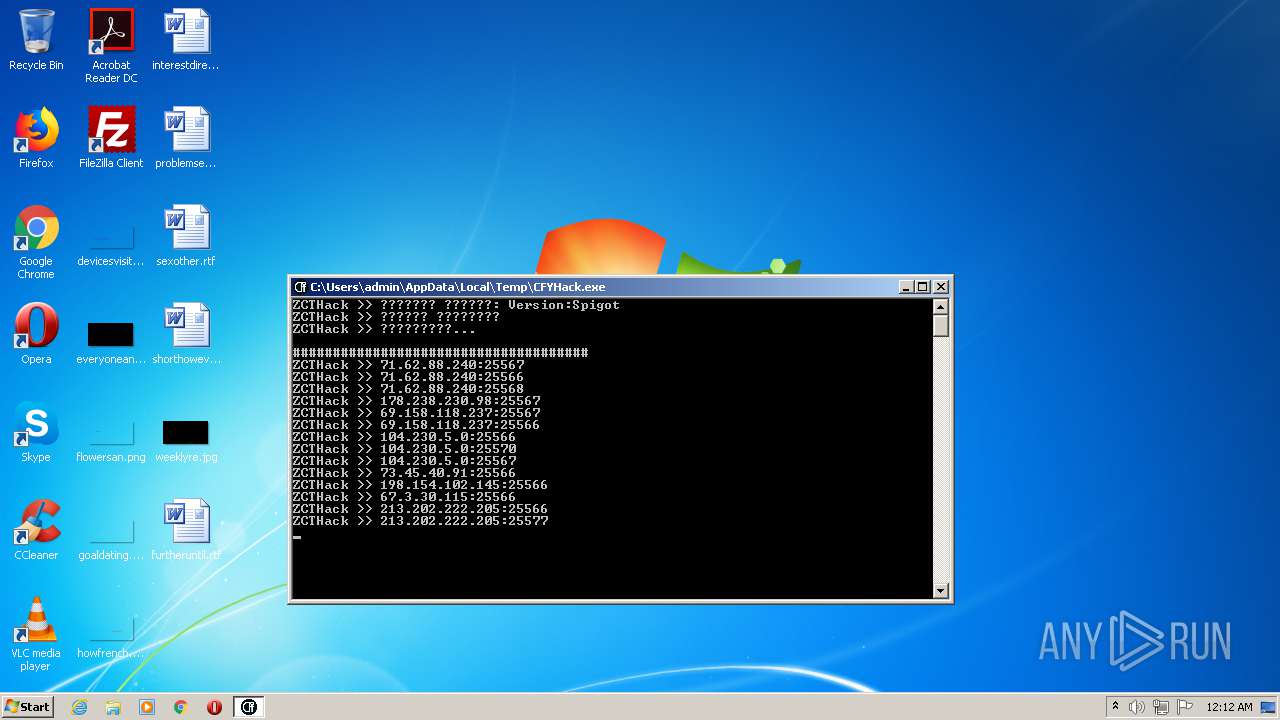Viewport: 1280px width, 720px height.
Task: Open Chrome from the taskbar
Action: tap(181, 707)
